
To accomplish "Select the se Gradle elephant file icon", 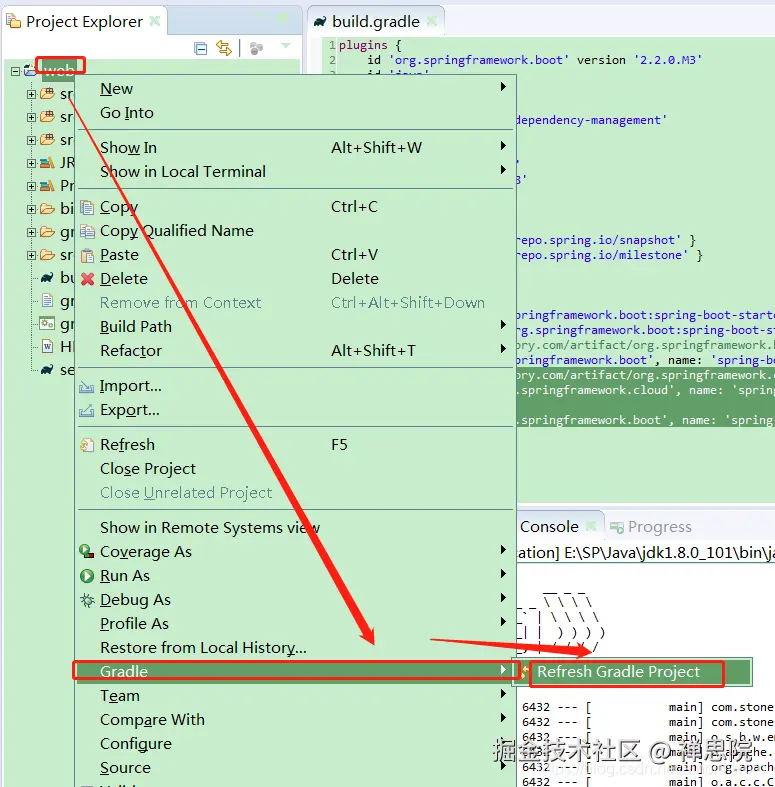I will coord(47,370).
